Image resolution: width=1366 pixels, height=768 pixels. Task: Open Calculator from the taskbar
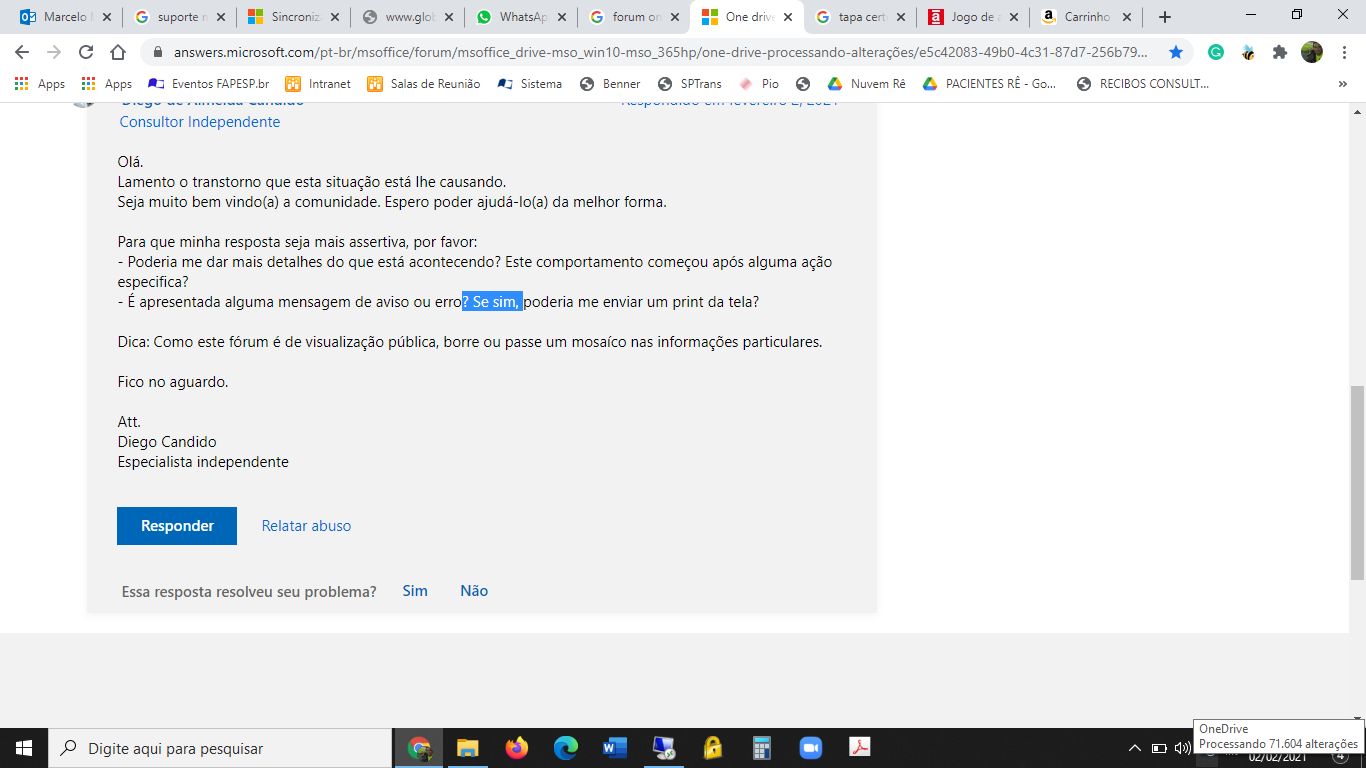click(x=761, y=748)
